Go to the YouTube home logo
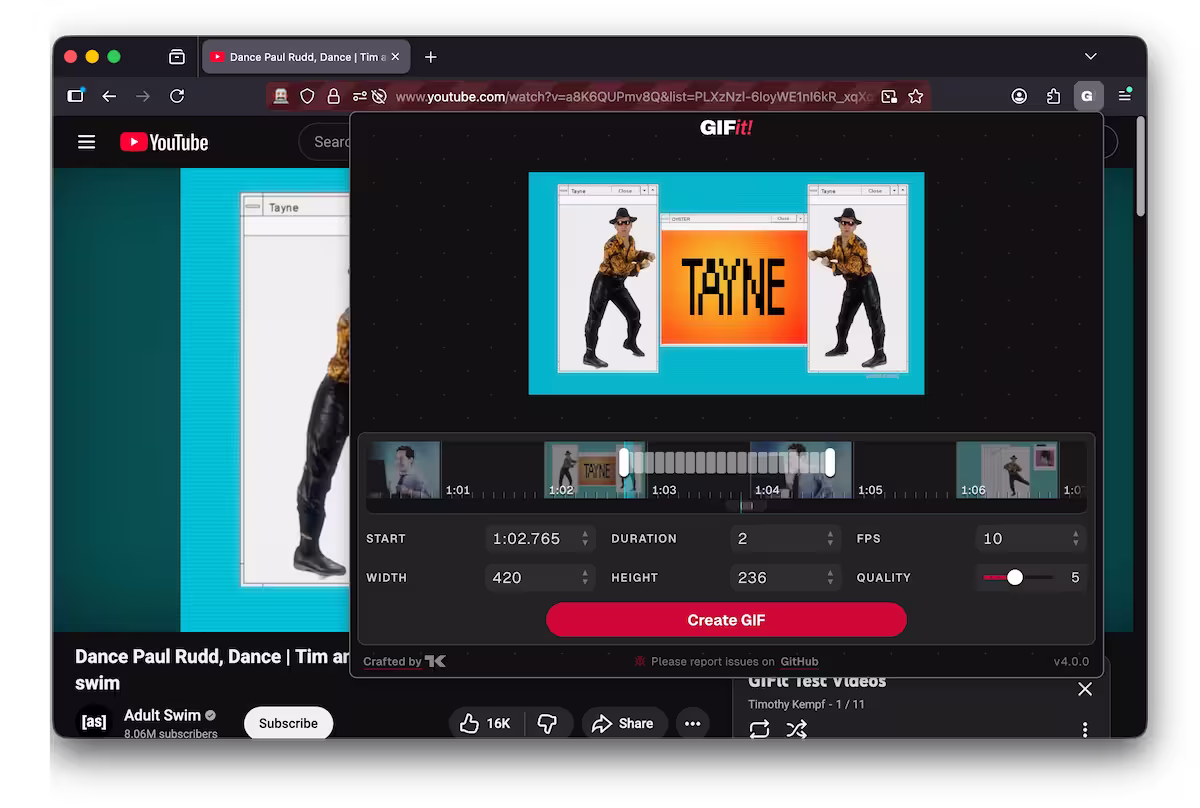This screenshot has height=808, width=1200. pyautogui.click(x=164, y=142)
